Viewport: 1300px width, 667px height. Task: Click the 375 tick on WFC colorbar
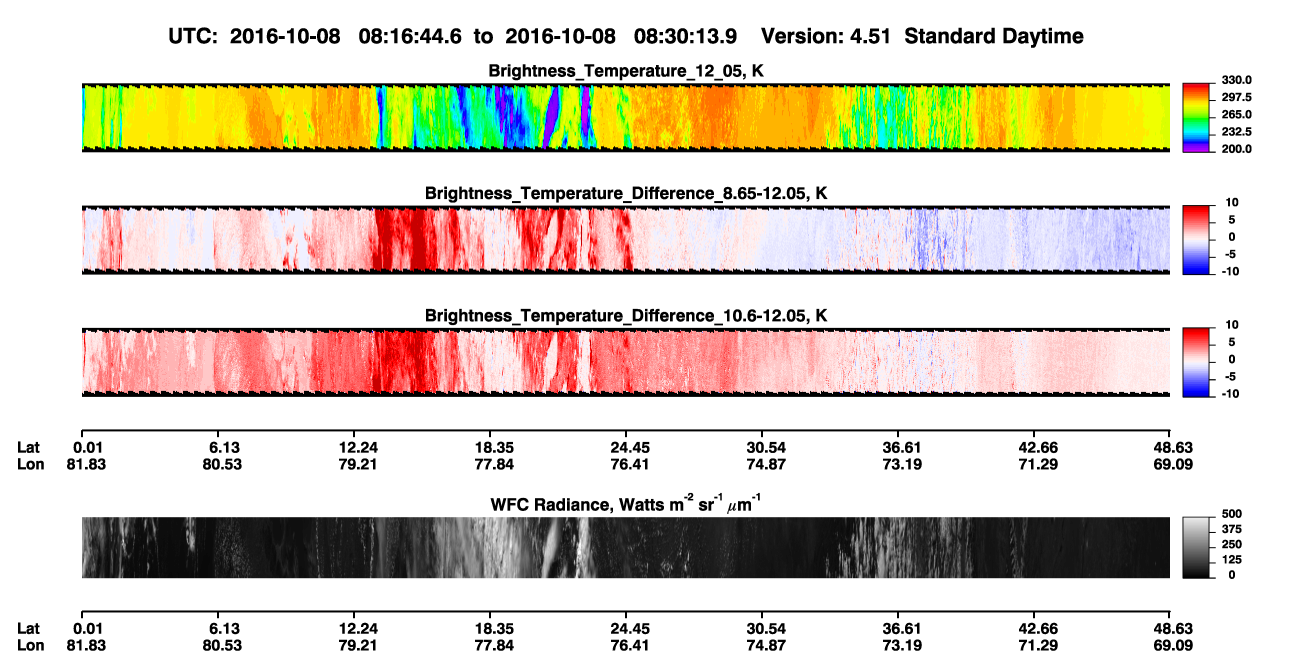pyautogui.click(x=1230, y=529)
